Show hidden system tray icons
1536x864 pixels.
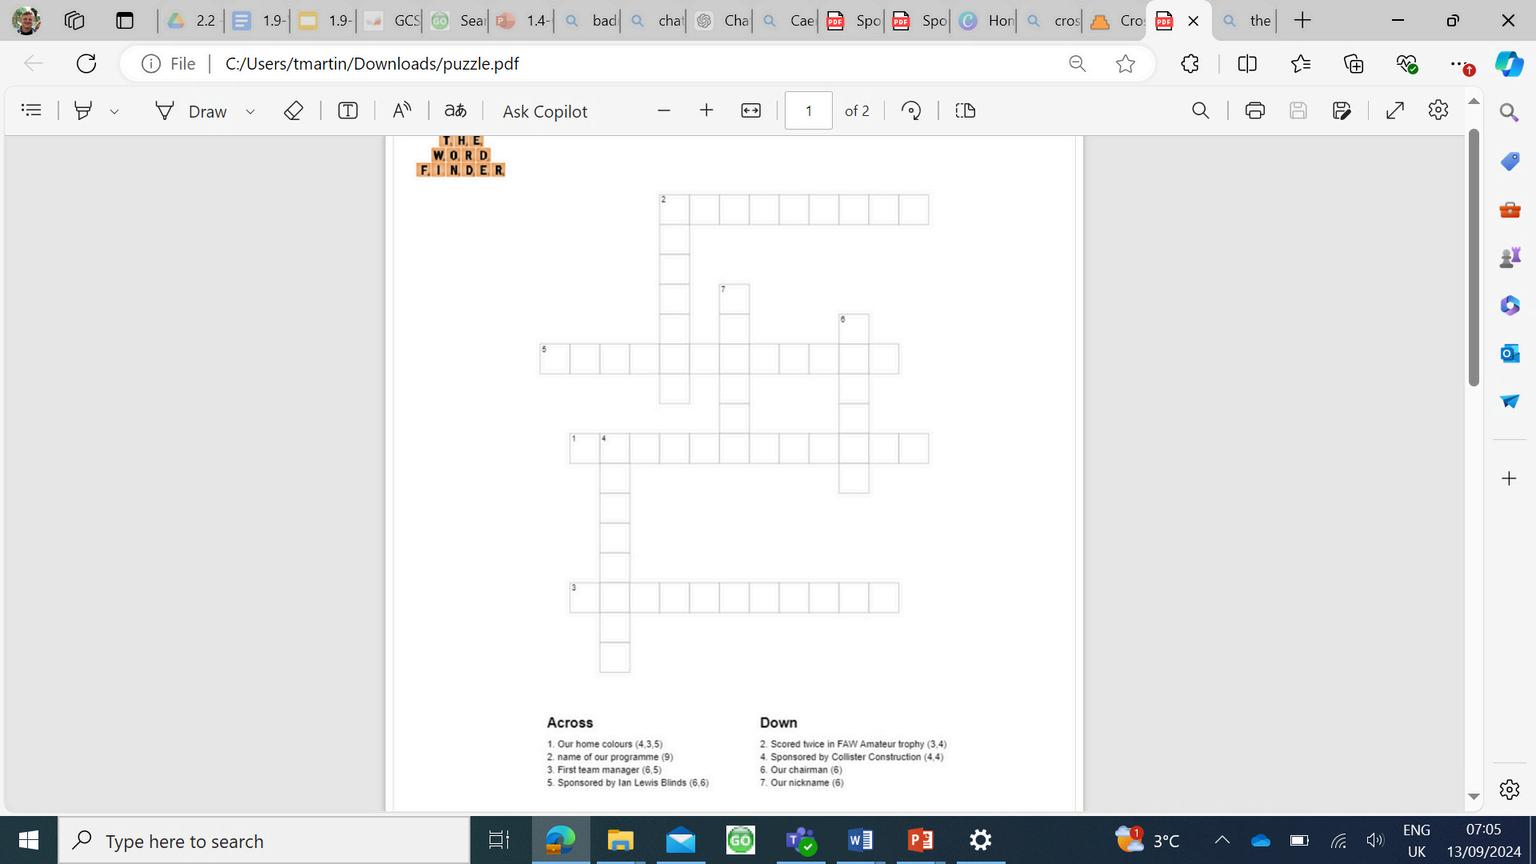tap(1222, 840)
